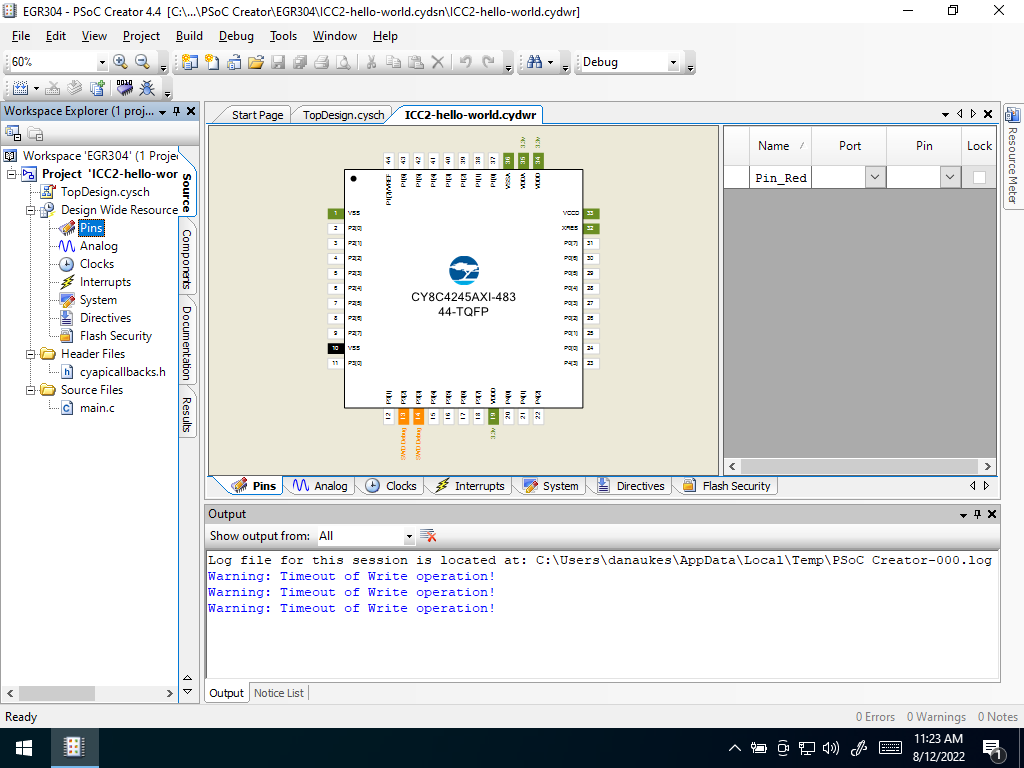Click the Clean project toolbar icon

tap(53, 88)
